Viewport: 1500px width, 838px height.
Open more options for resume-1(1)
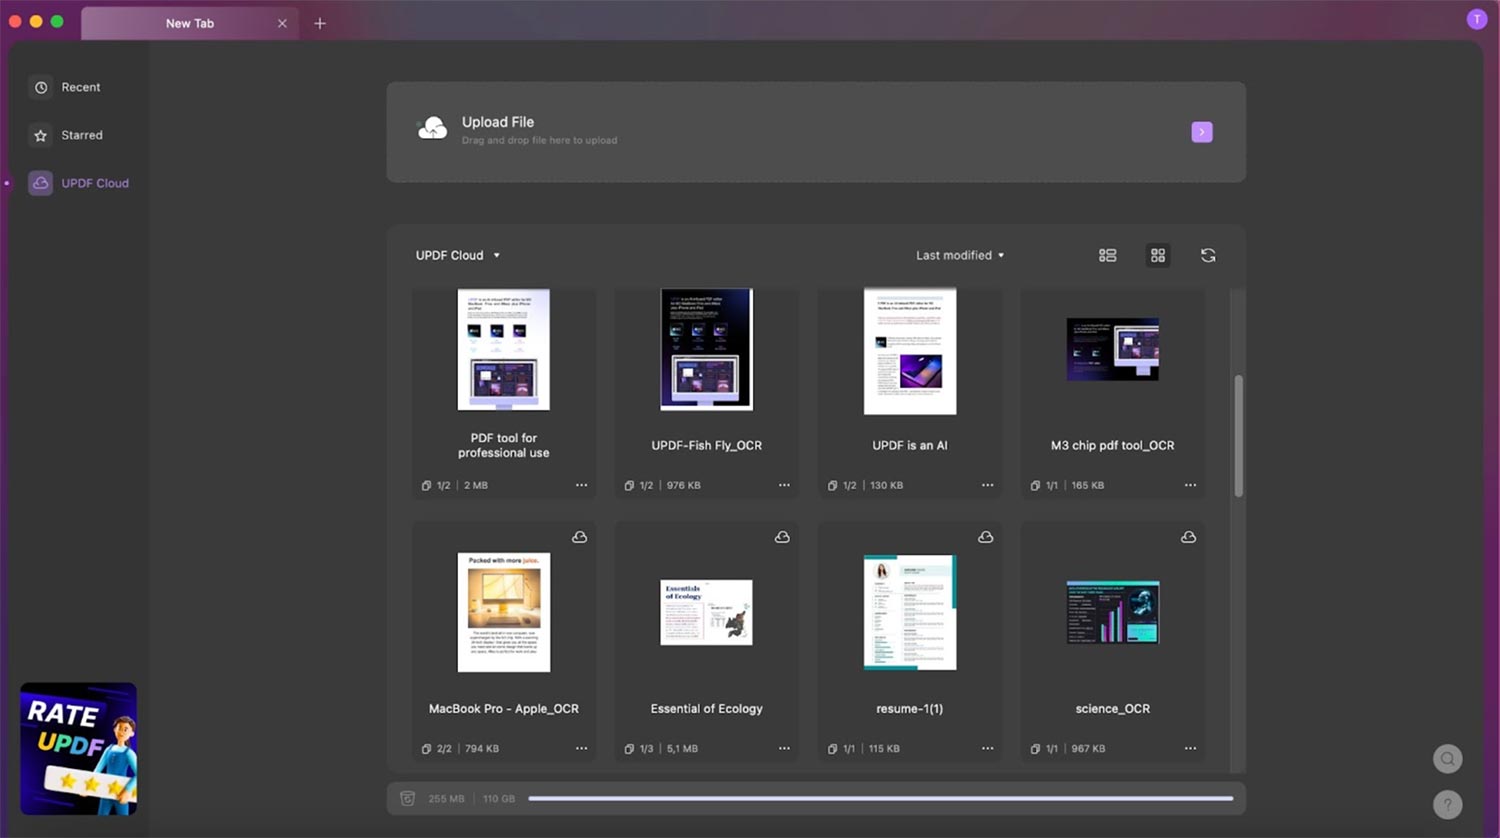tap(987, 748)
